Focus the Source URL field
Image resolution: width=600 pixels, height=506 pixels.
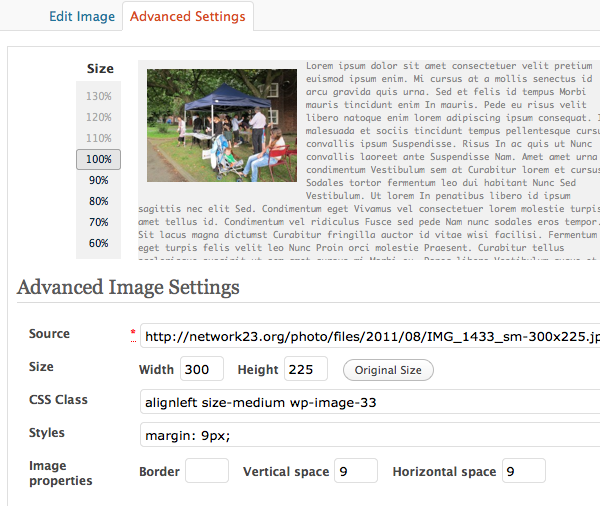(370, 337)
